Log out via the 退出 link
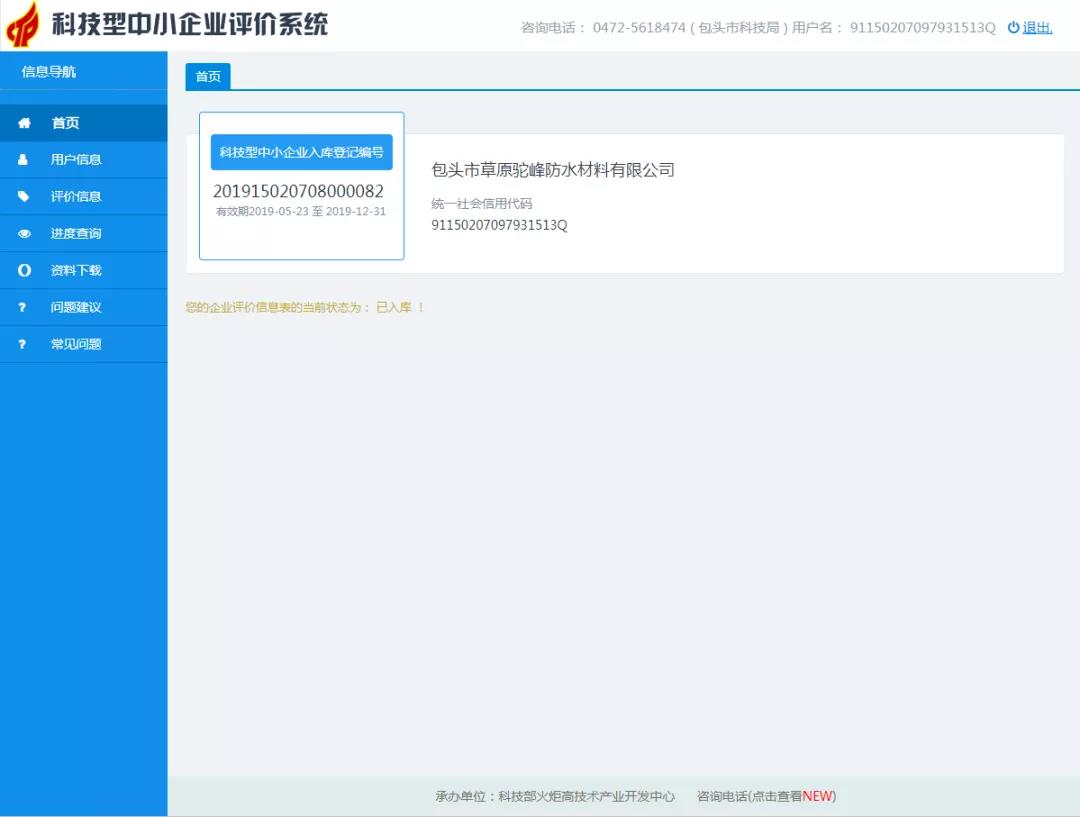1080x817 pixels. tap(1037, 28)
